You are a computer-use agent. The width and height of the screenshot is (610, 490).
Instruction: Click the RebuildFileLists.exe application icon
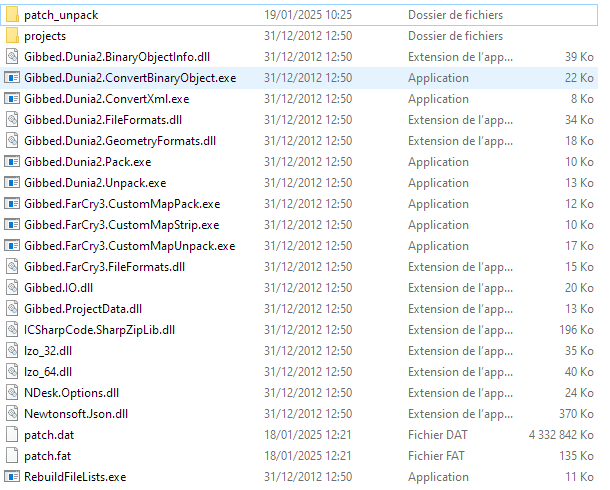pos(12,477)
